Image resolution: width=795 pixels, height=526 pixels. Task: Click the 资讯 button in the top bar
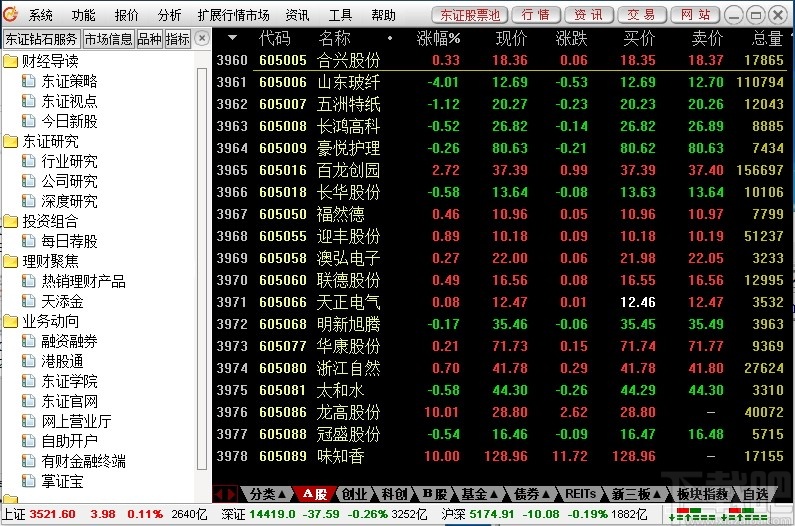[x=588, y=15]
